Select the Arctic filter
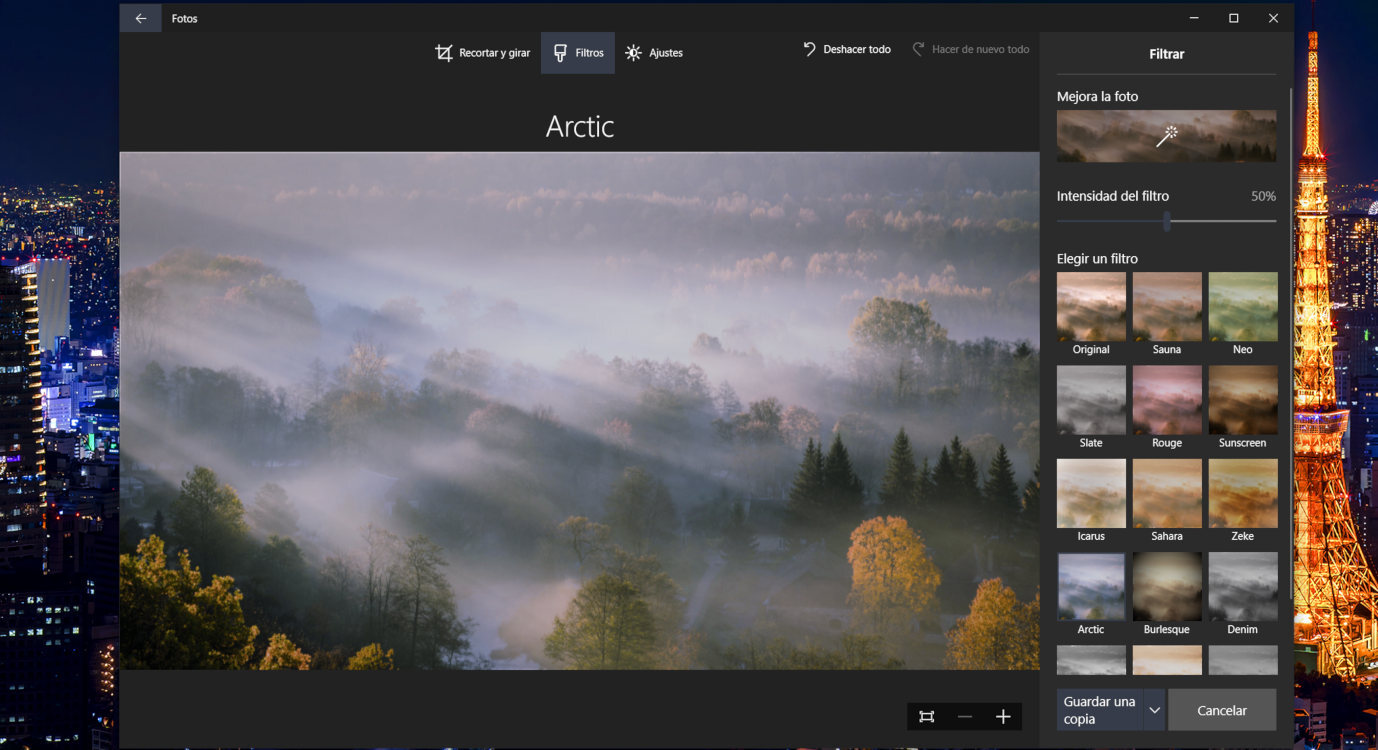The image size is (1378, 750). [x=1091, y=586]
